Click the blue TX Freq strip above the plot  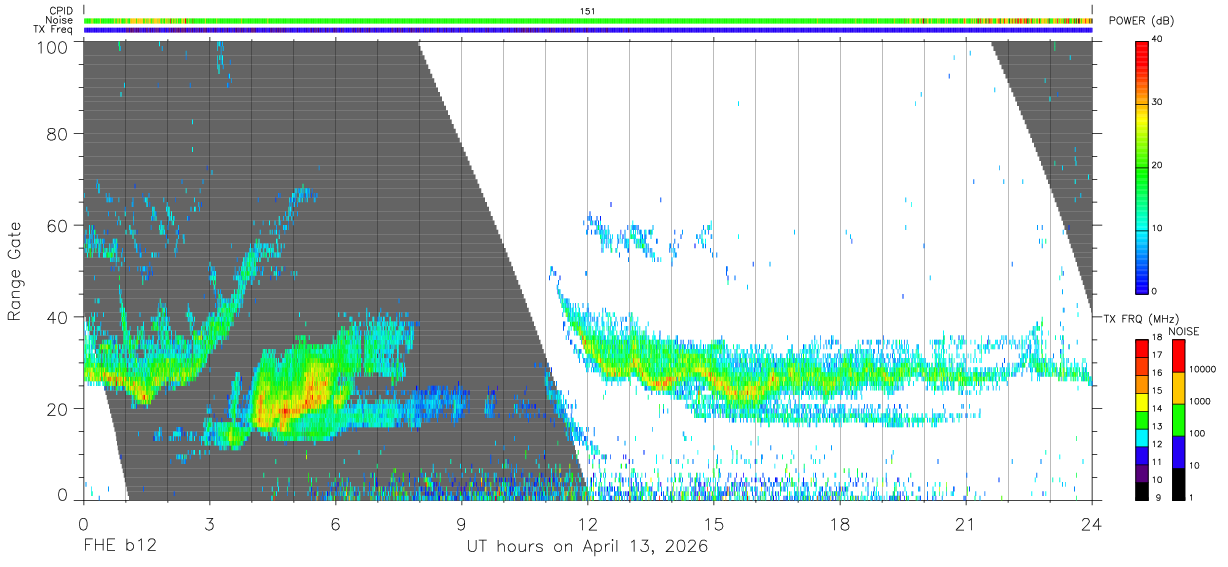pyautogui.click(x=588, y=30)
